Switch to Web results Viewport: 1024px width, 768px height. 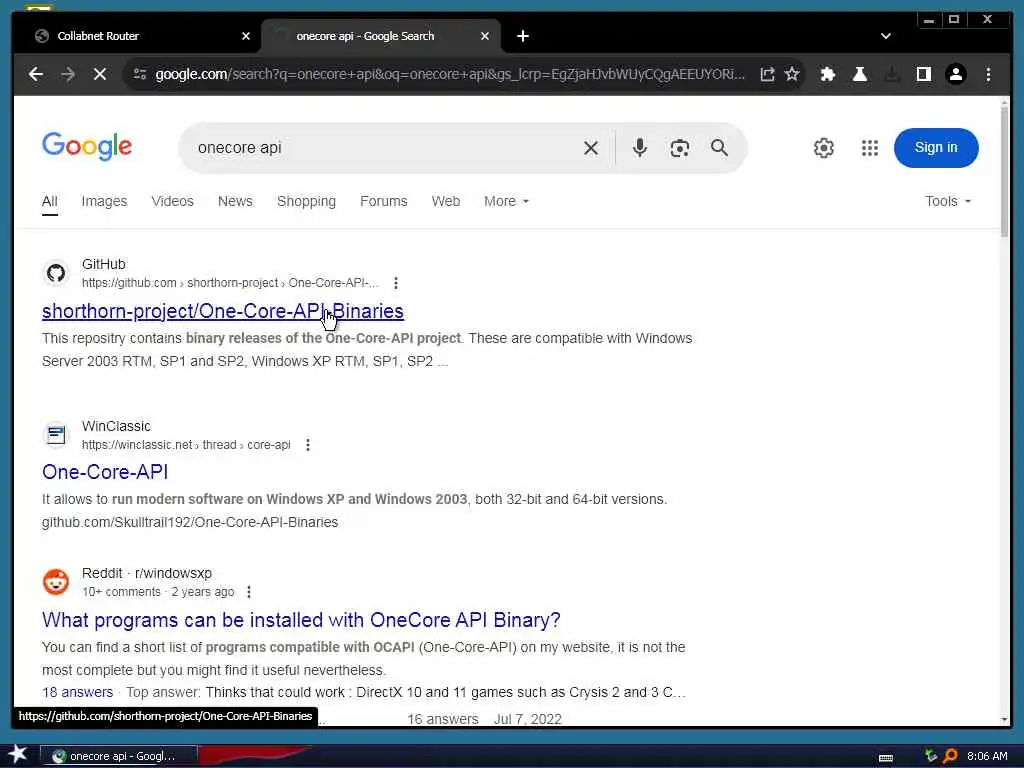[445, 202]
